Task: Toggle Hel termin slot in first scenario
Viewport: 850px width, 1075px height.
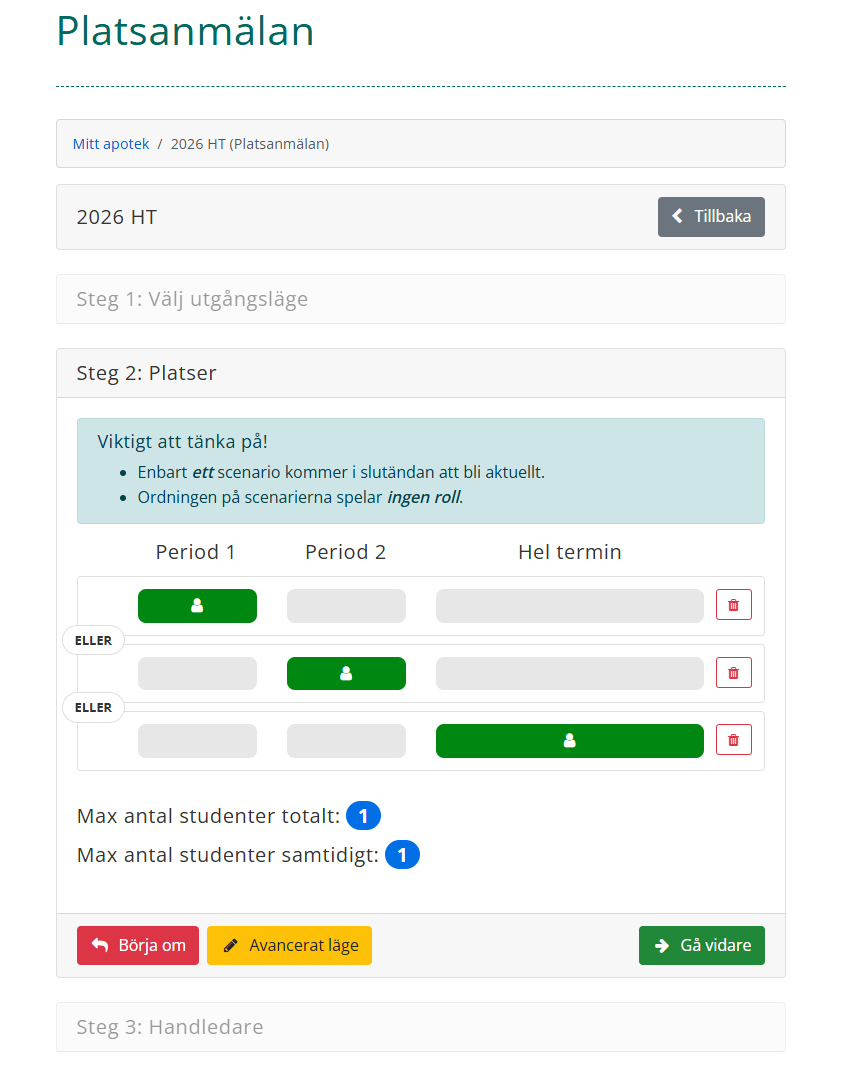Action: pos(569,606)
